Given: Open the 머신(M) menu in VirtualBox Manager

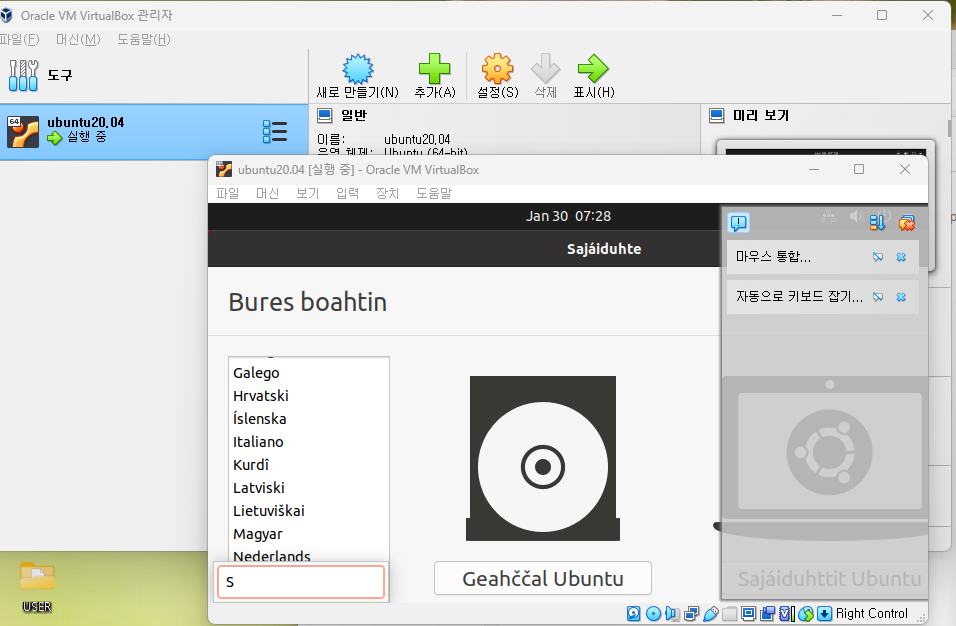Looking at the screenshot, I should tap(78, 40).
